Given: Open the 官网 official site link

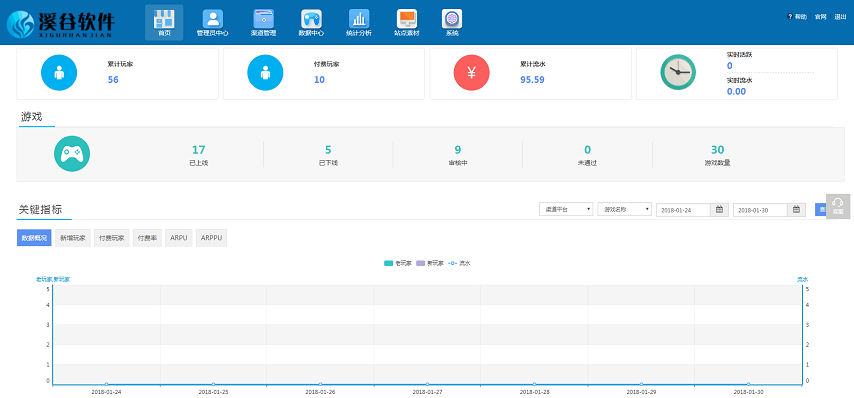Looking at the screenshot, I should click(x=820, y=17).
